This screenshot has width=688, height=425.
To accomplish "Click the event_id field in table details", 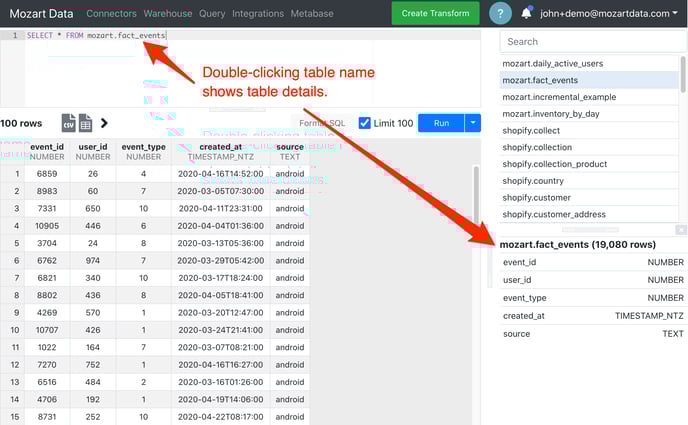I will tap(593, 262).
